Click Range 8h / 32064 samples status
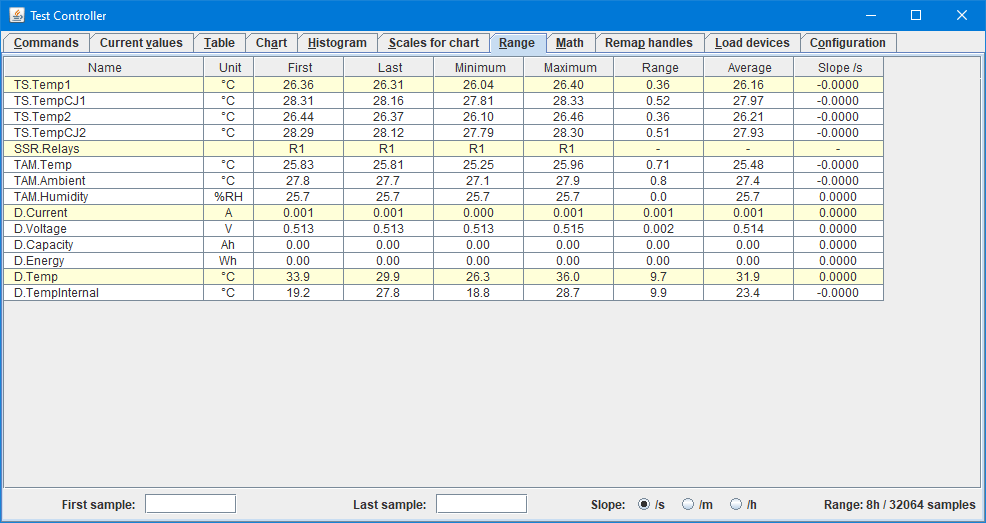 (900, 504)
